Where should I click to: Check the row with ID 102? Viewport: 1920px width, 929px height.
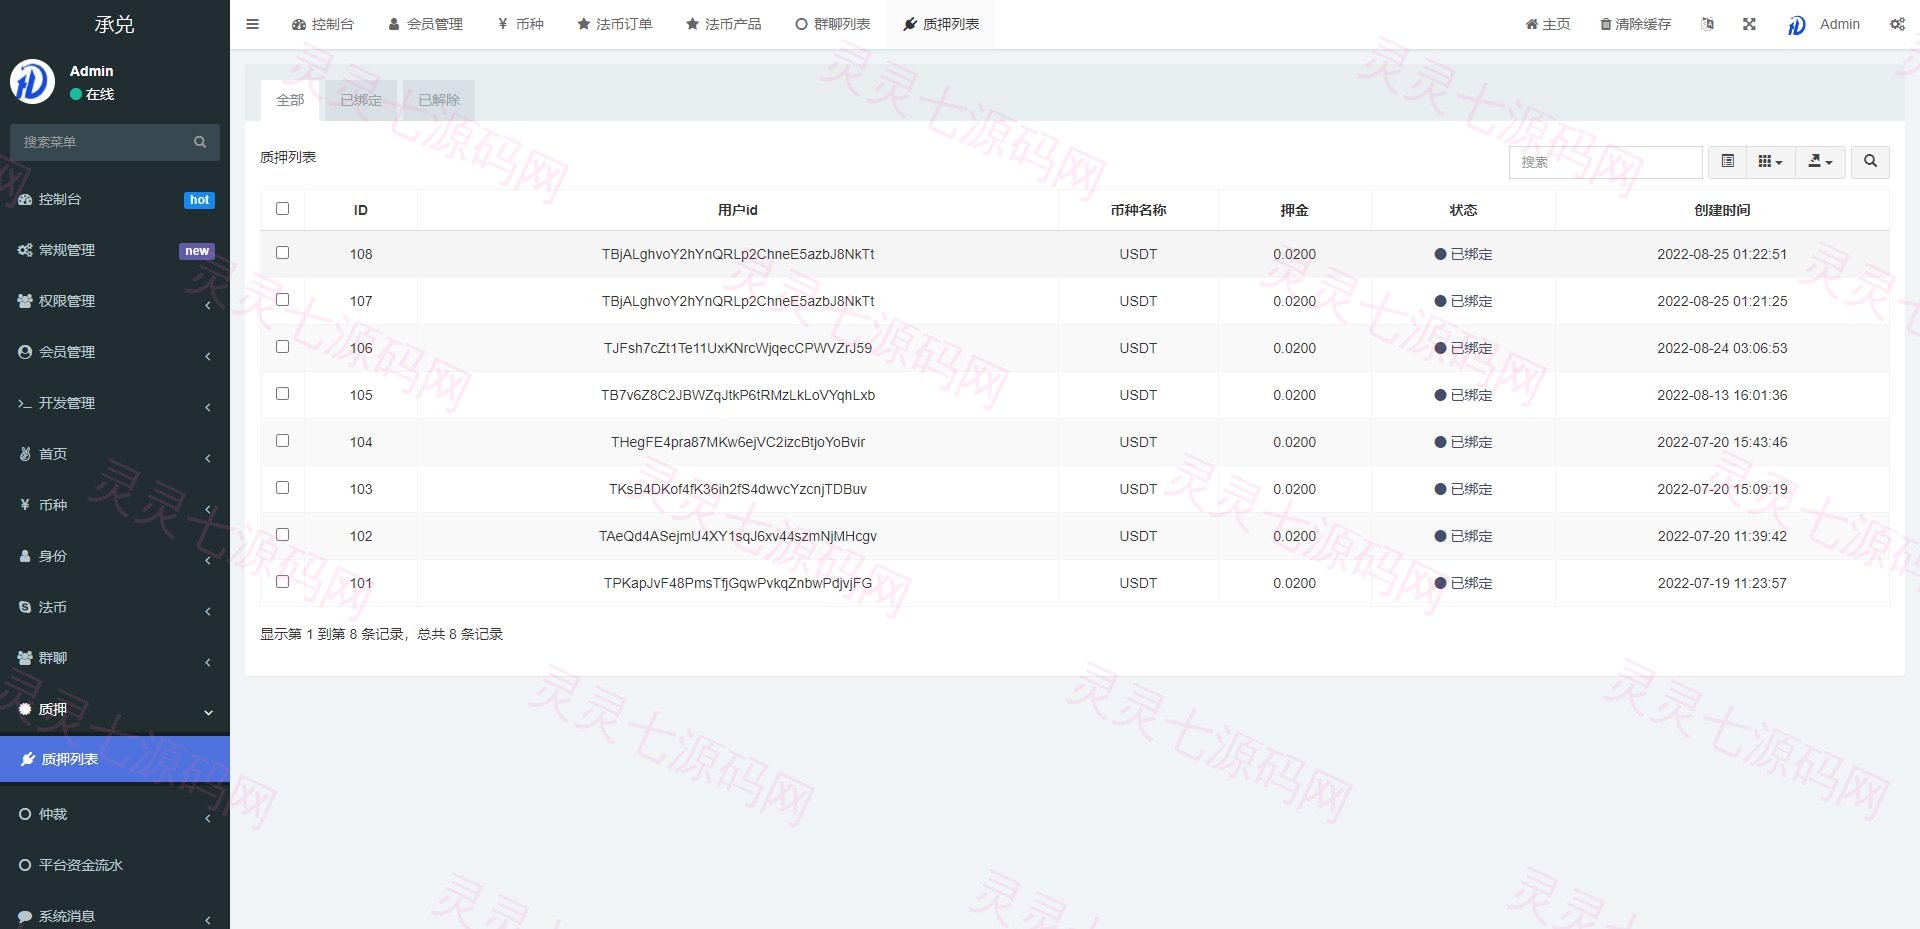282,534
